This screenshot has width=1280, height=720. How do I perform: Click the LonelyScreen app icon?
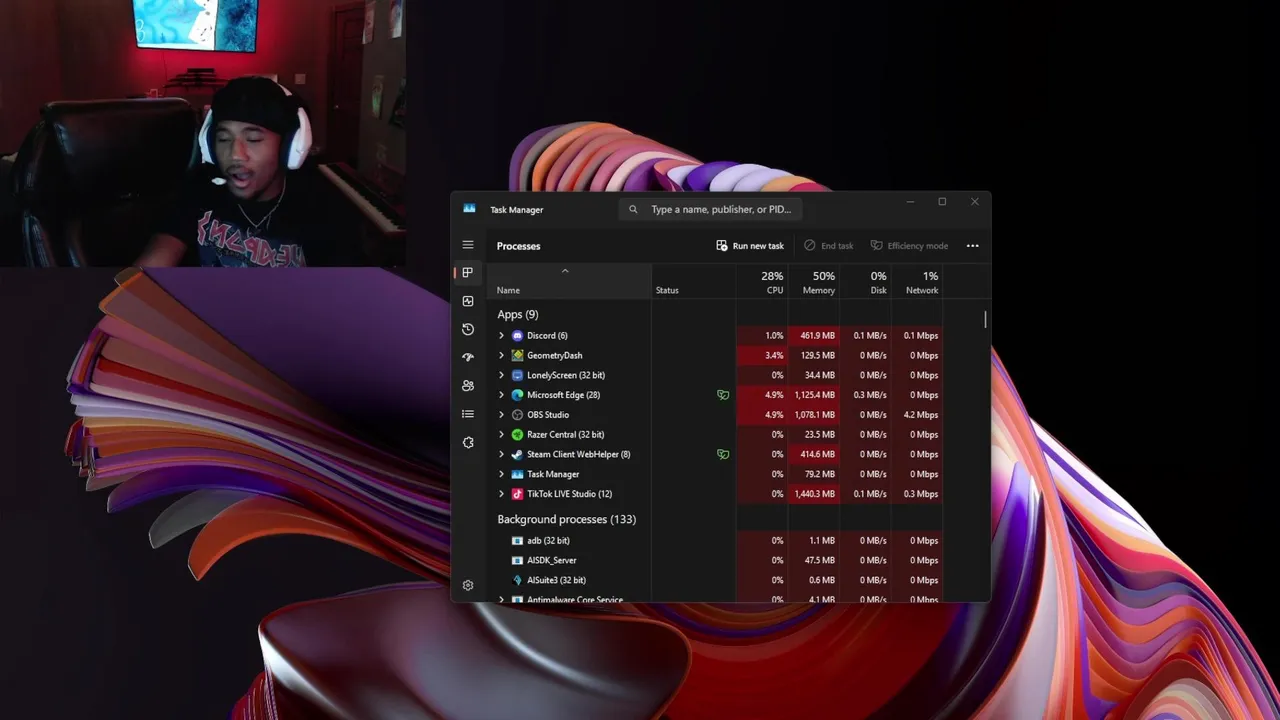(x=517, y=375)
